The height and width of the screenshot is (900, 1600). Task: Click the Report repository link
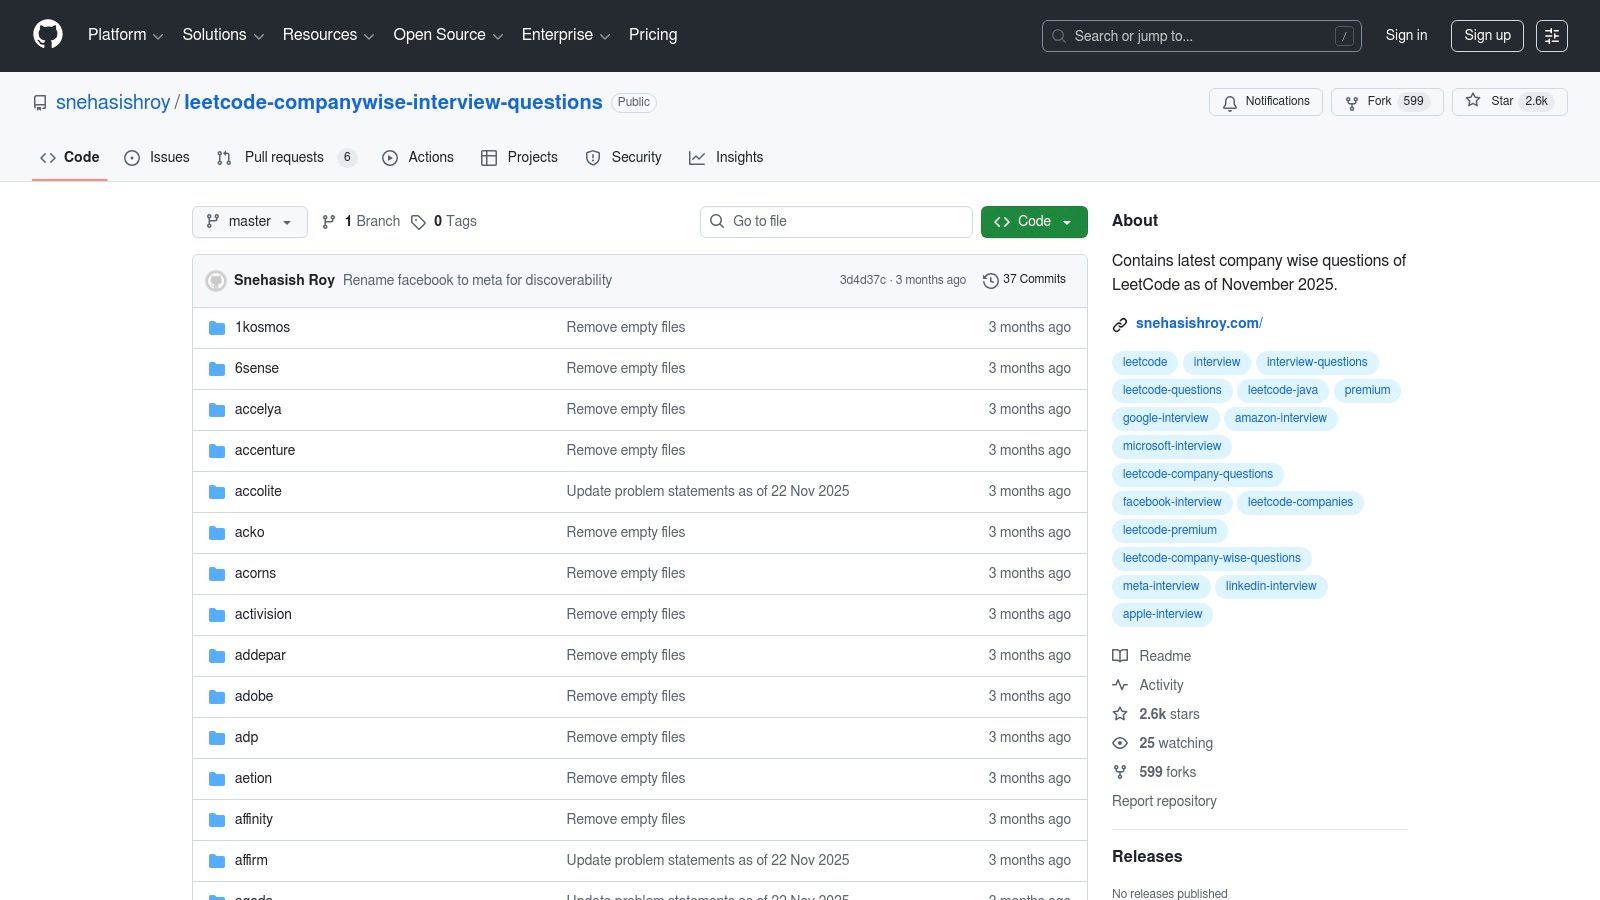[x=1164, y=801]
